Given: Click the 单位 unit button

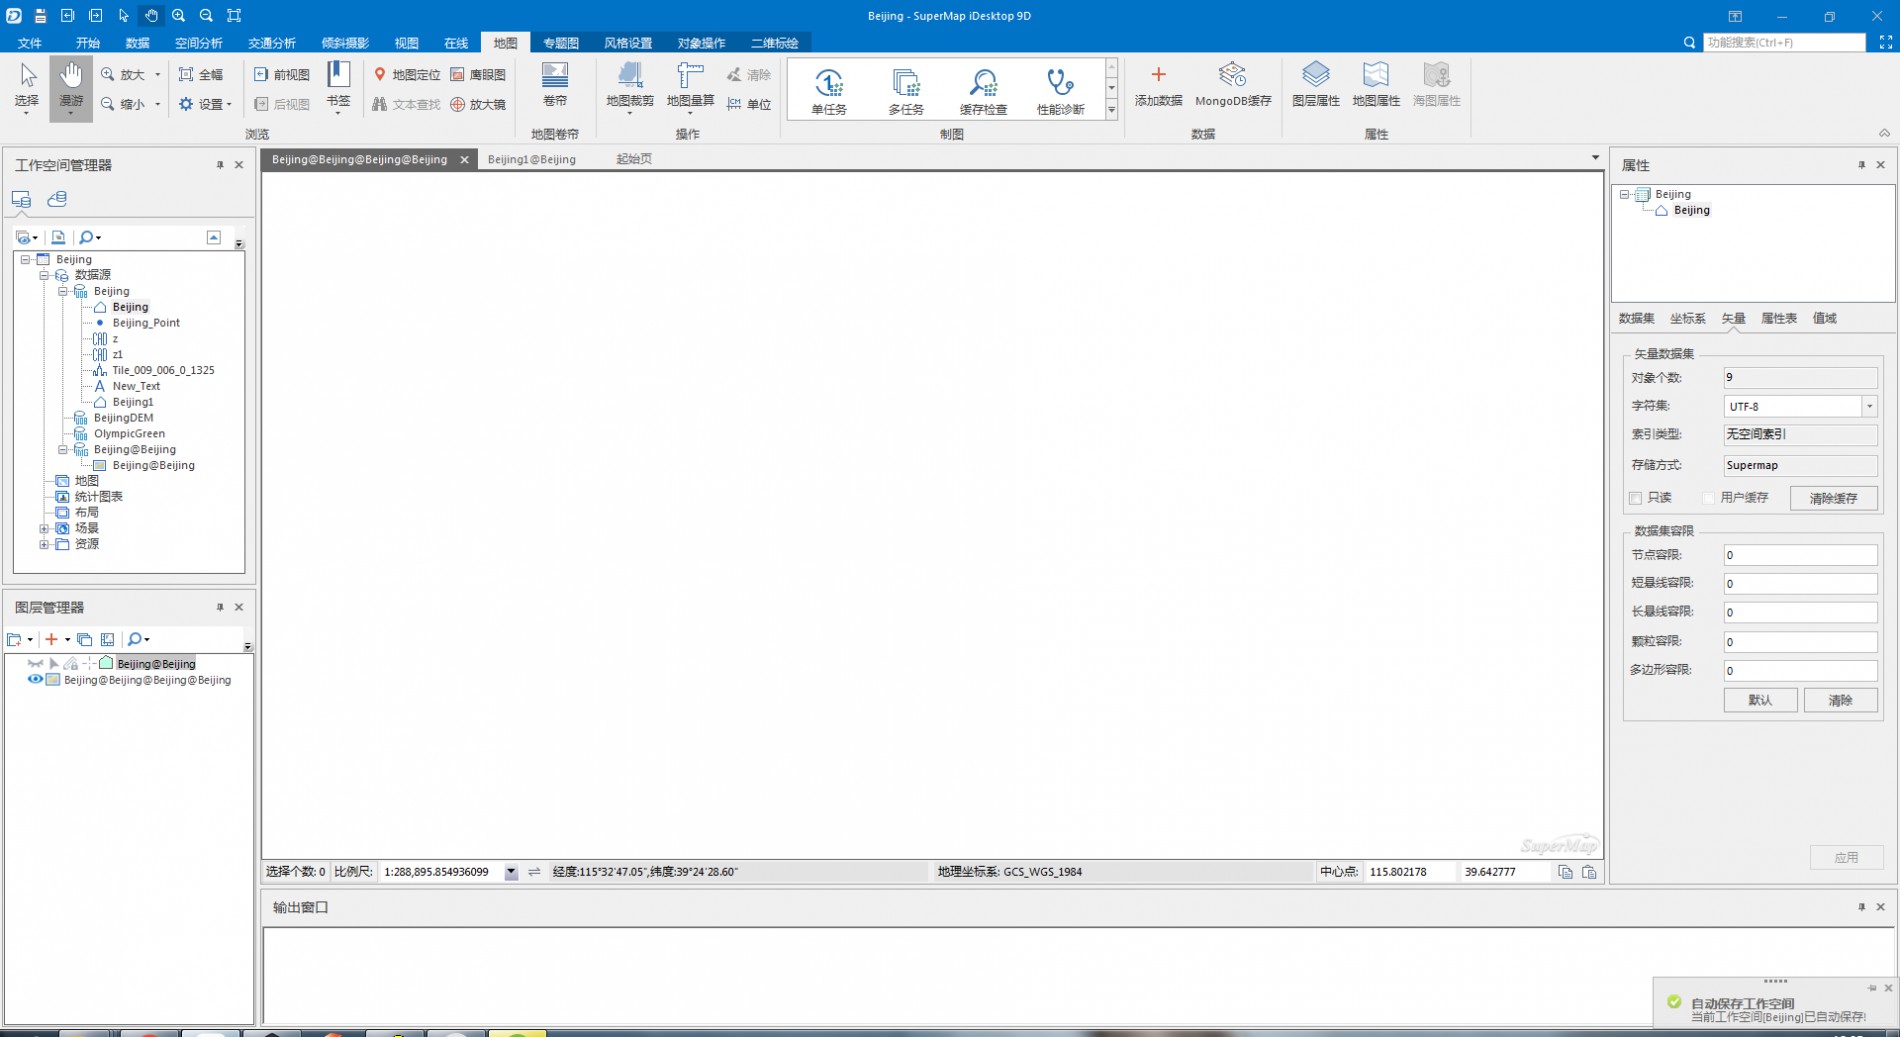Looking at the screenshot, I should [749, 104].
